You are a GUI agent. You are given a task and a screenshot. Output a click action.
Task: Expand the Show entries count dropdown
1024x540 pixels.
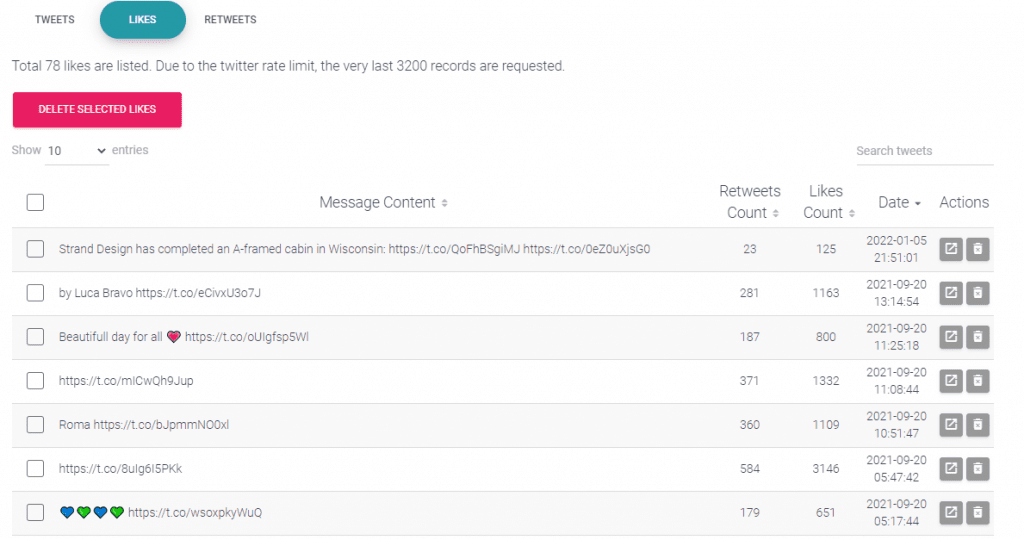[x=76, y=151]
